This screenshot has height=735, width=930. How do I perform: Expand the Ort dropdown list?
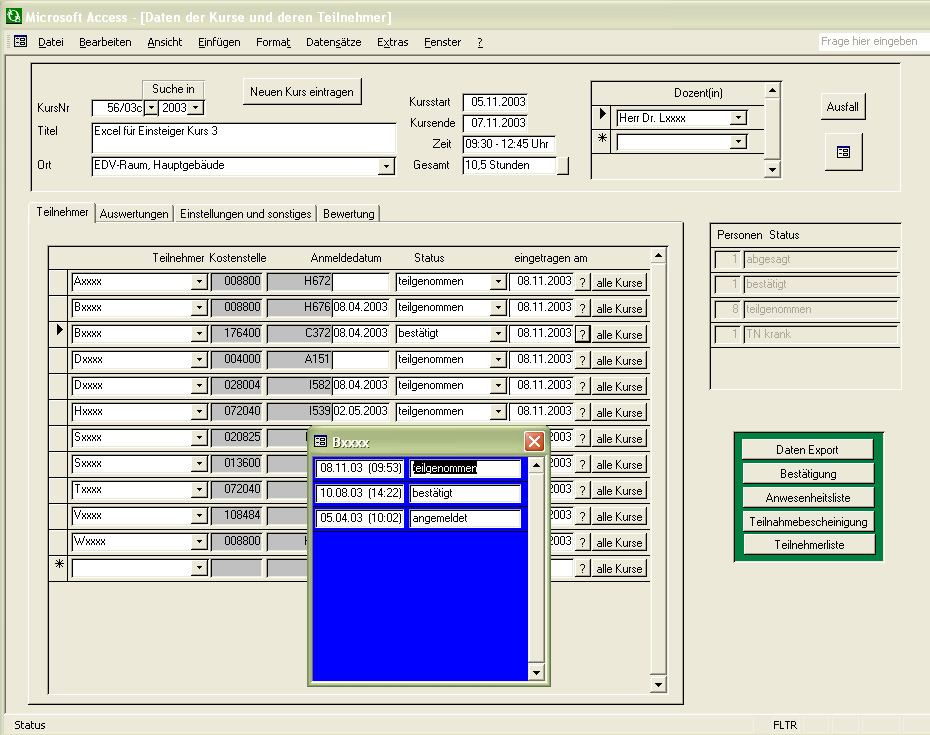(x=386, y=166)
